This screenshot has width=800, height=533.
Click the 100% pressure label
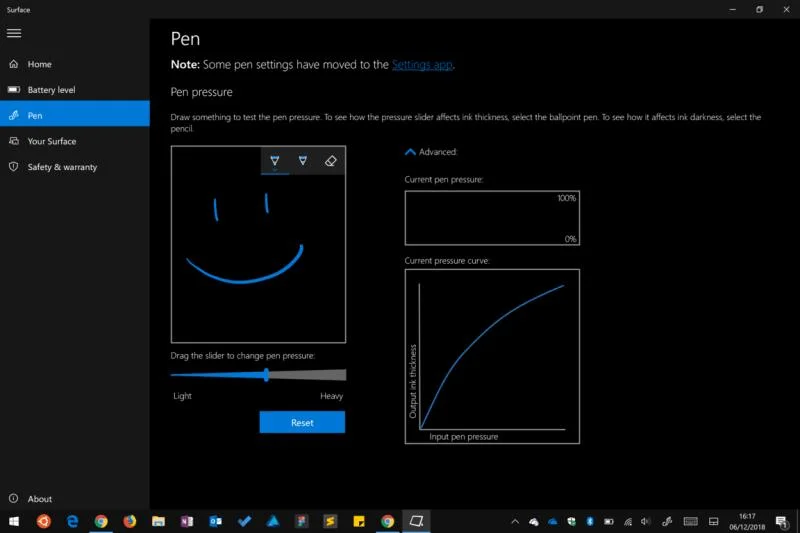click(x=566, y=198)
